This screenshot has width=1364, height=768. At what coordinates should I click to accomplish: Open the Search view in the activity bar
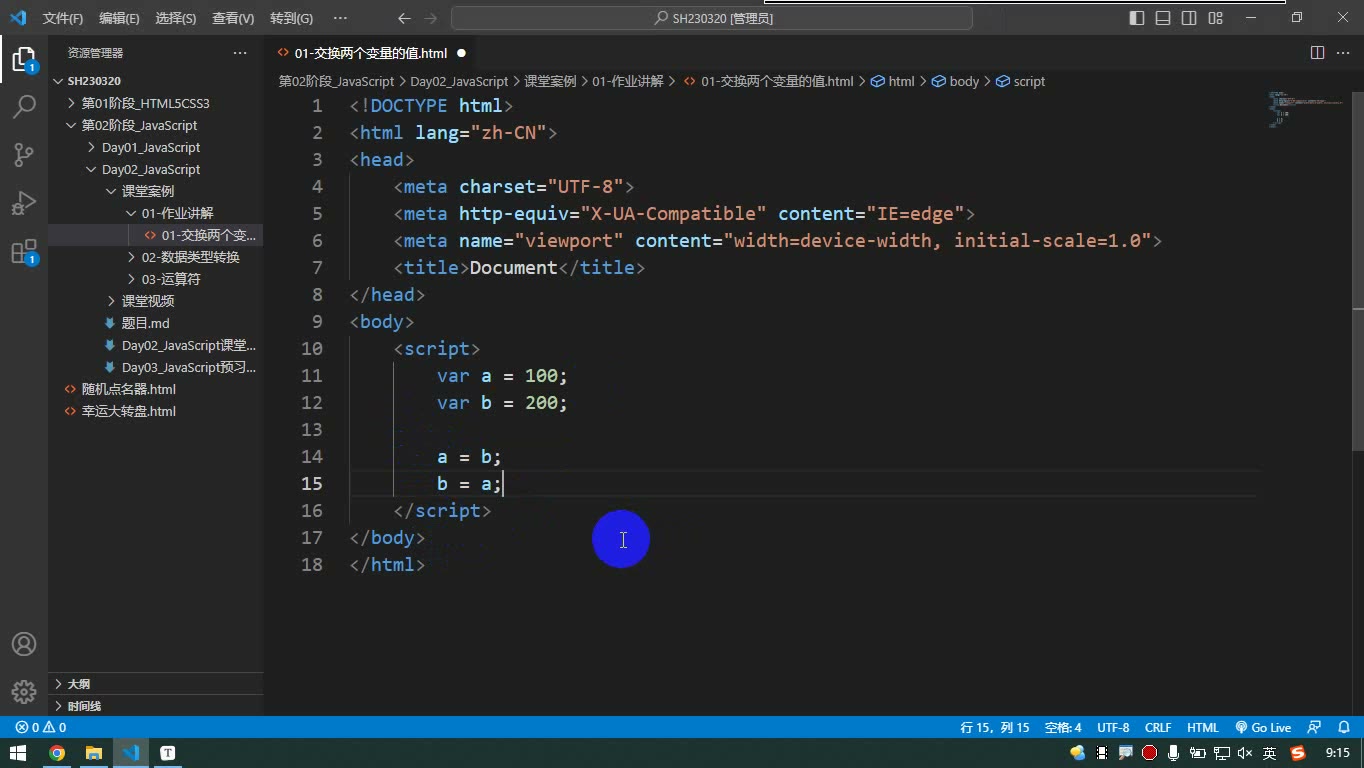coord(24,106)
